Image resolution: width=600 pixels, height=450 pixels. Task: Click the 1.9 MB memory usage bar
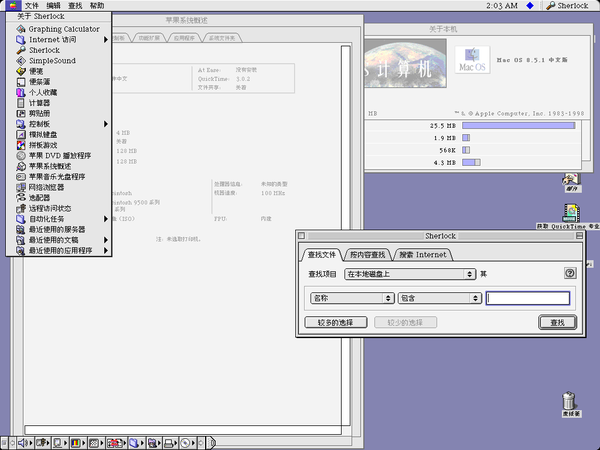coord(466,138)
